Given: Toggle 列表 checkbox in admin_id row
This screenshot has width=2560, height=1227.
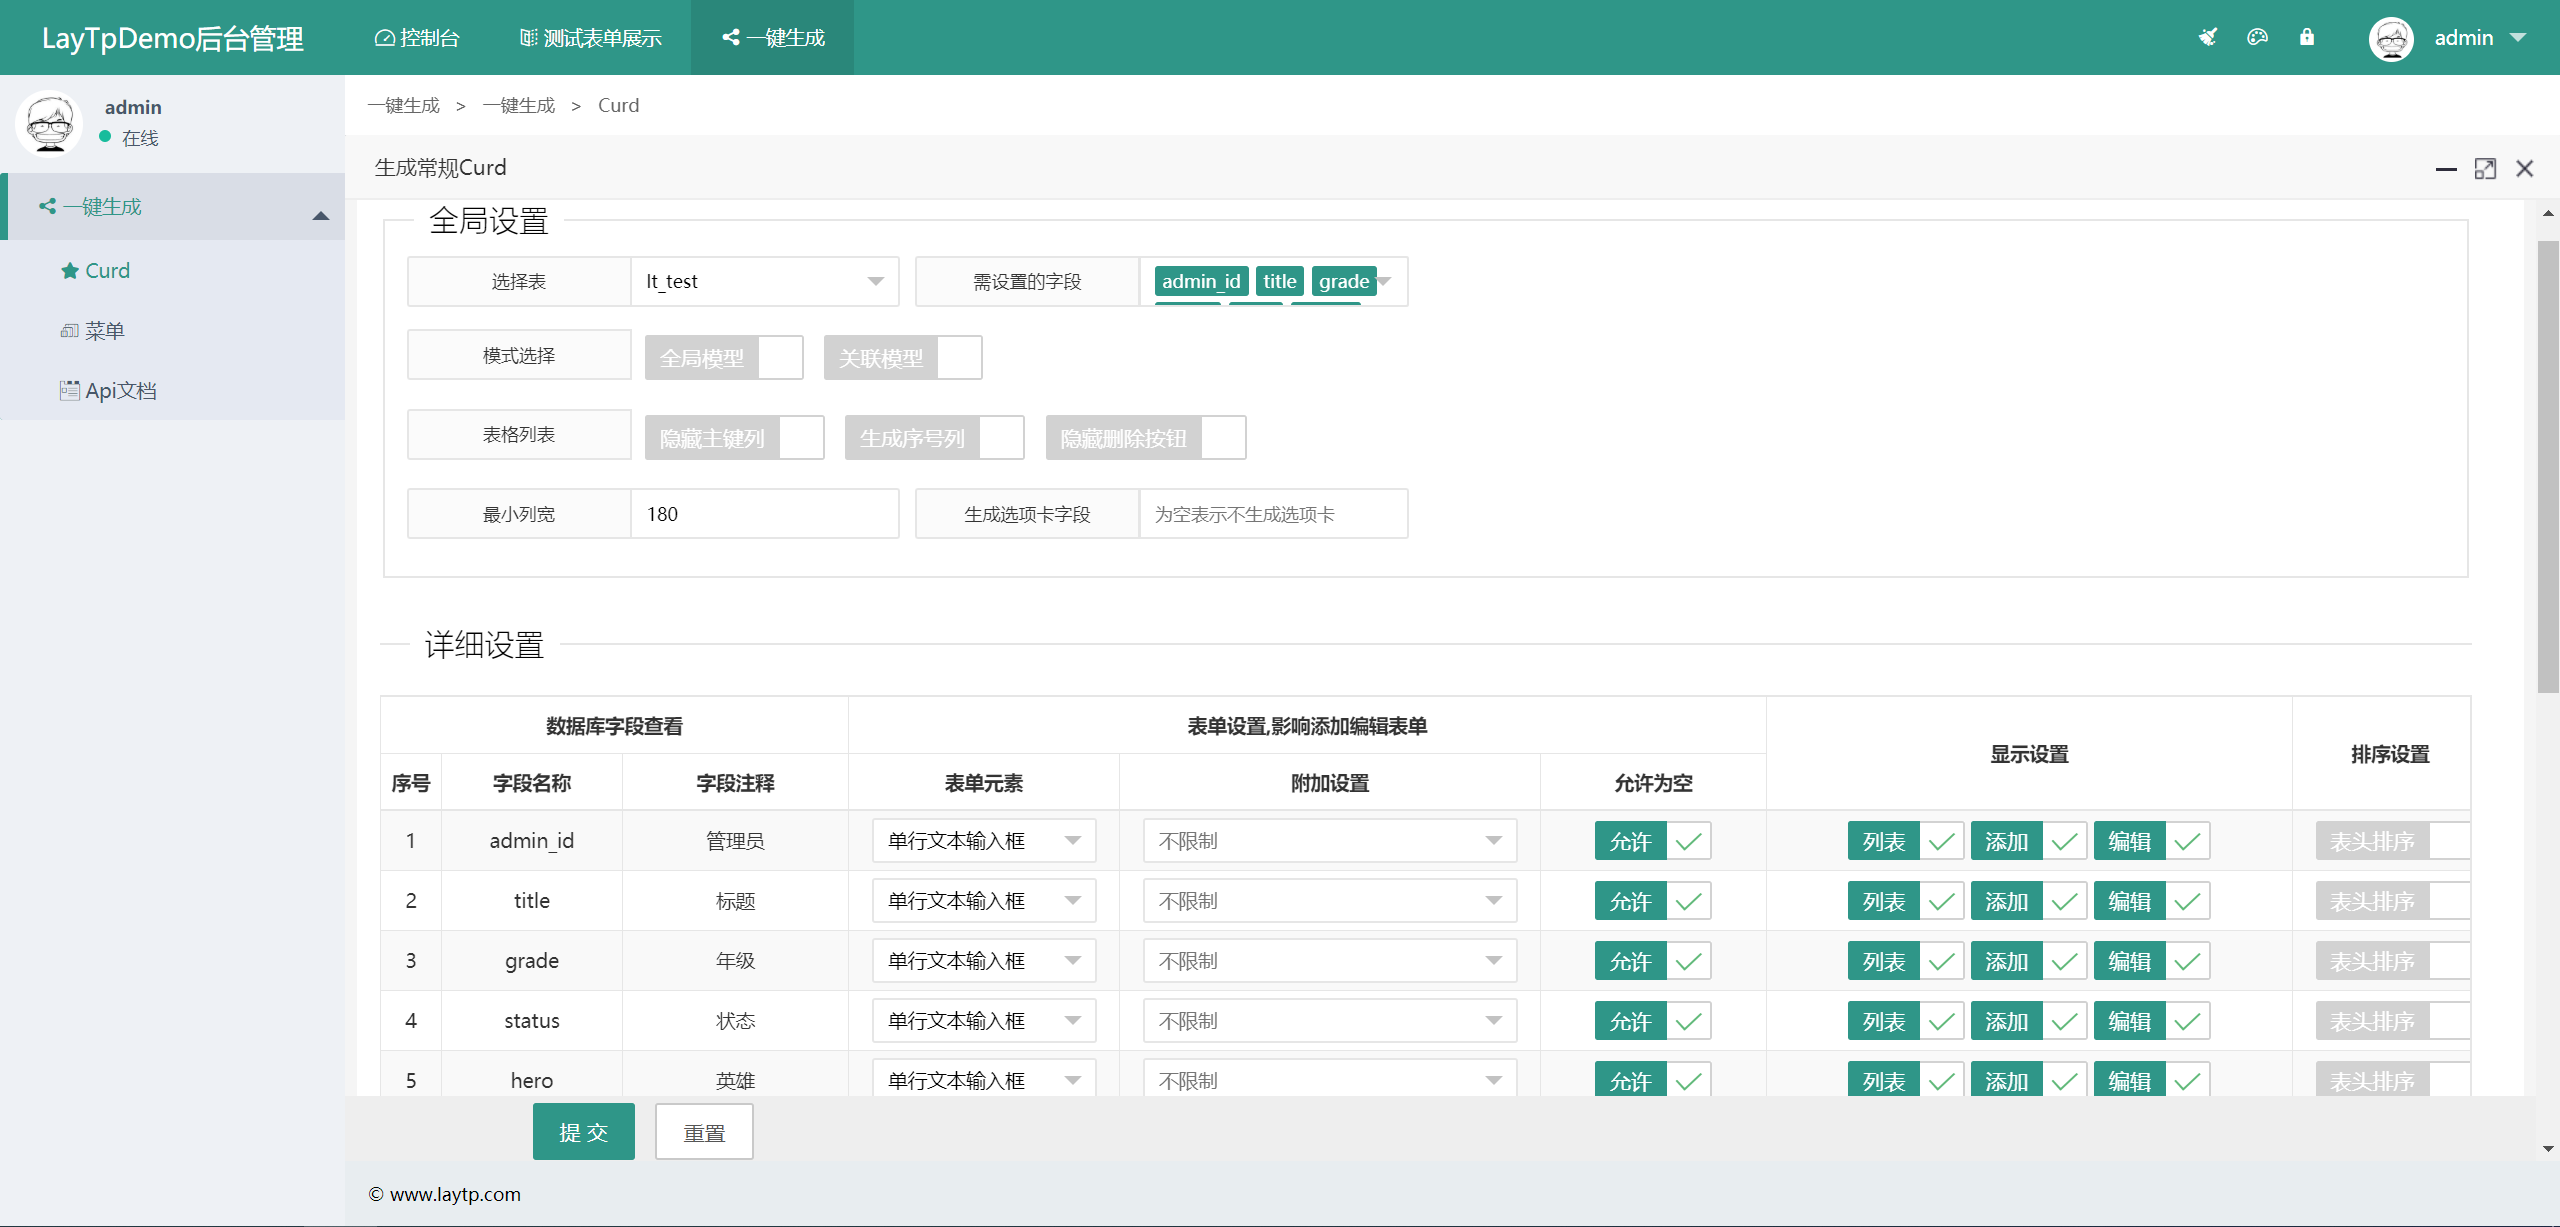Looking at the screenshot, I should tap(1906, 842).
